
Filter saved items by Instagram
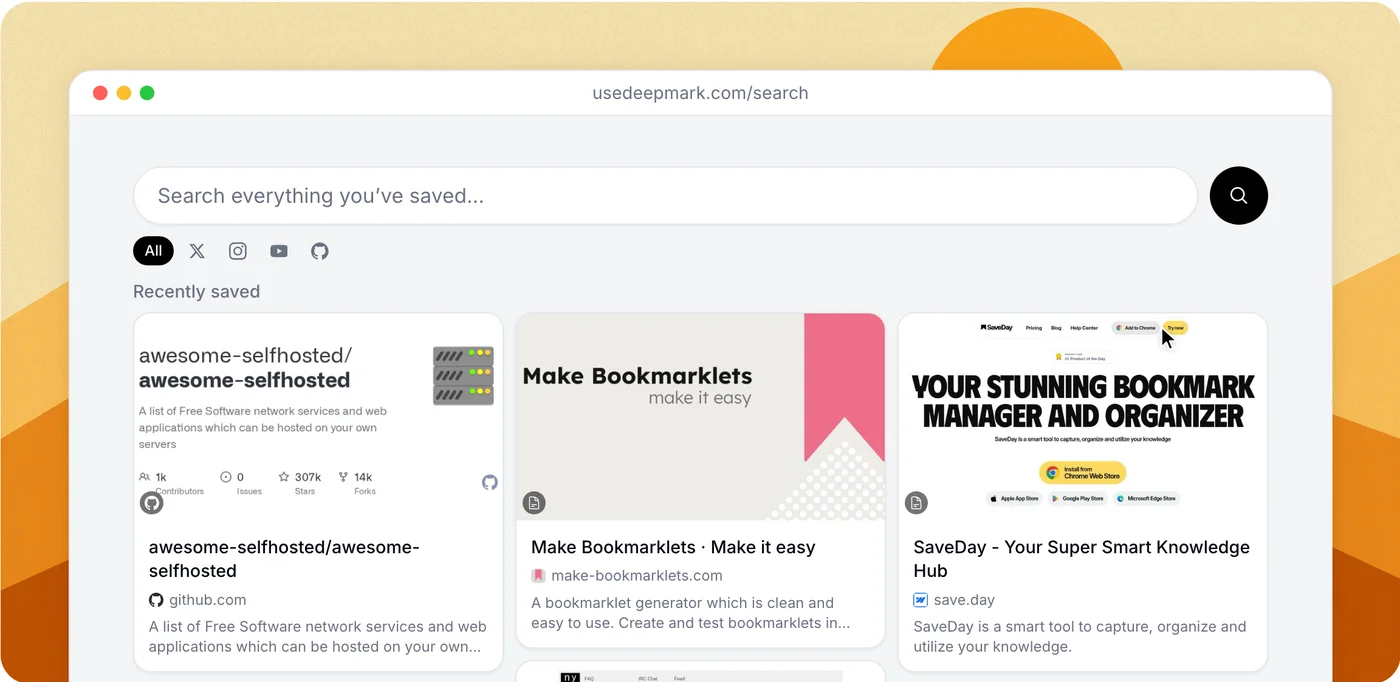tap(238, 251)
